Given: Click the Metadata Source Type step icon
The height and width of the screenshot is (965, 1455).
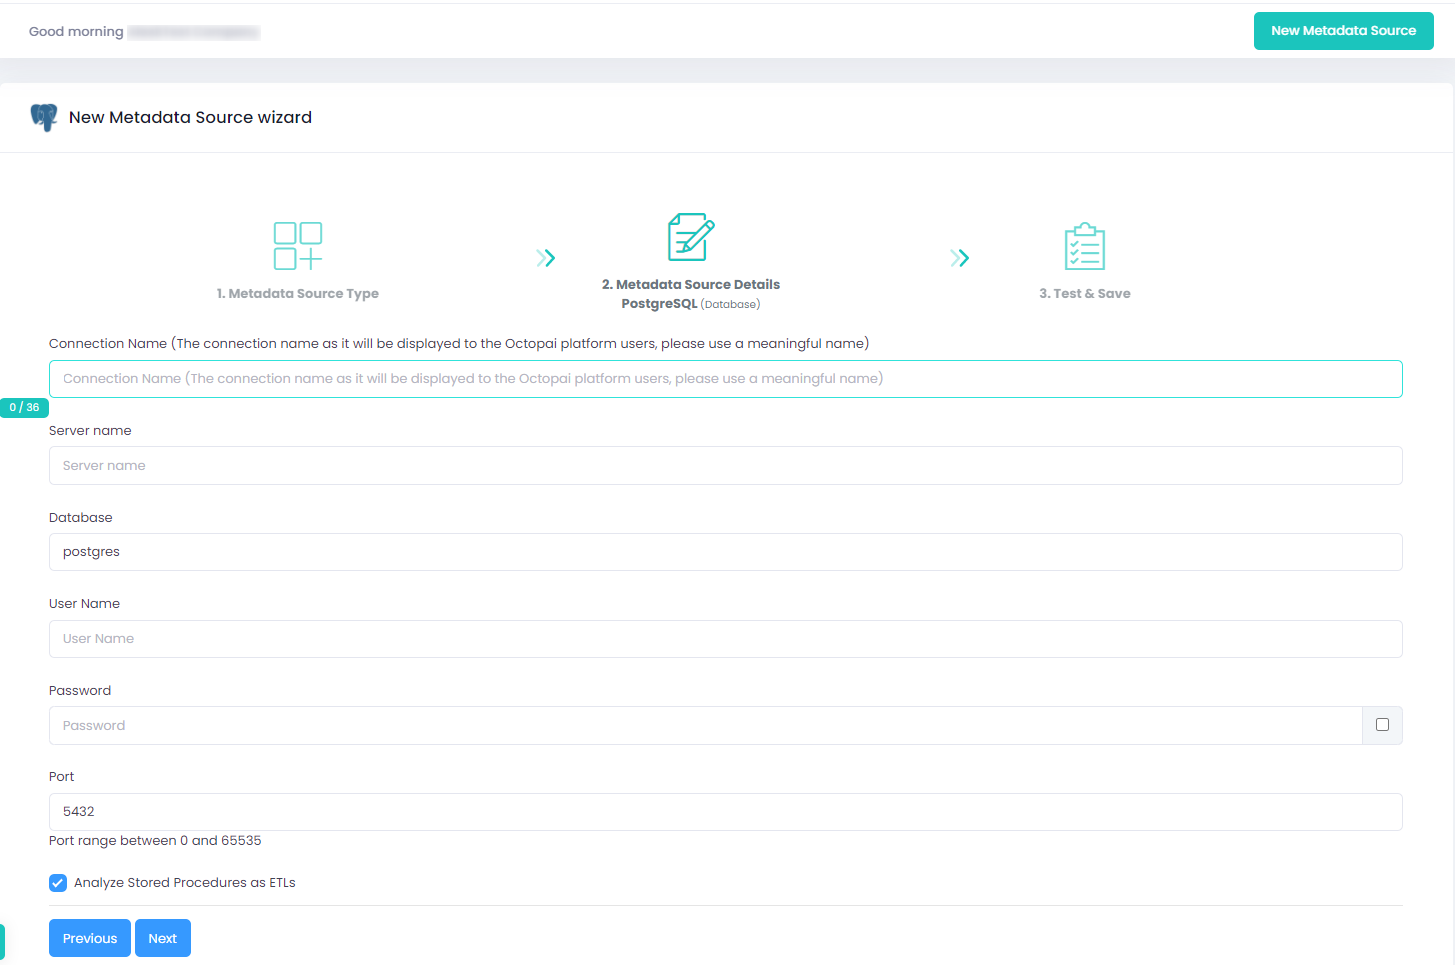Looking at the screenshot, I should coord(298,246).
